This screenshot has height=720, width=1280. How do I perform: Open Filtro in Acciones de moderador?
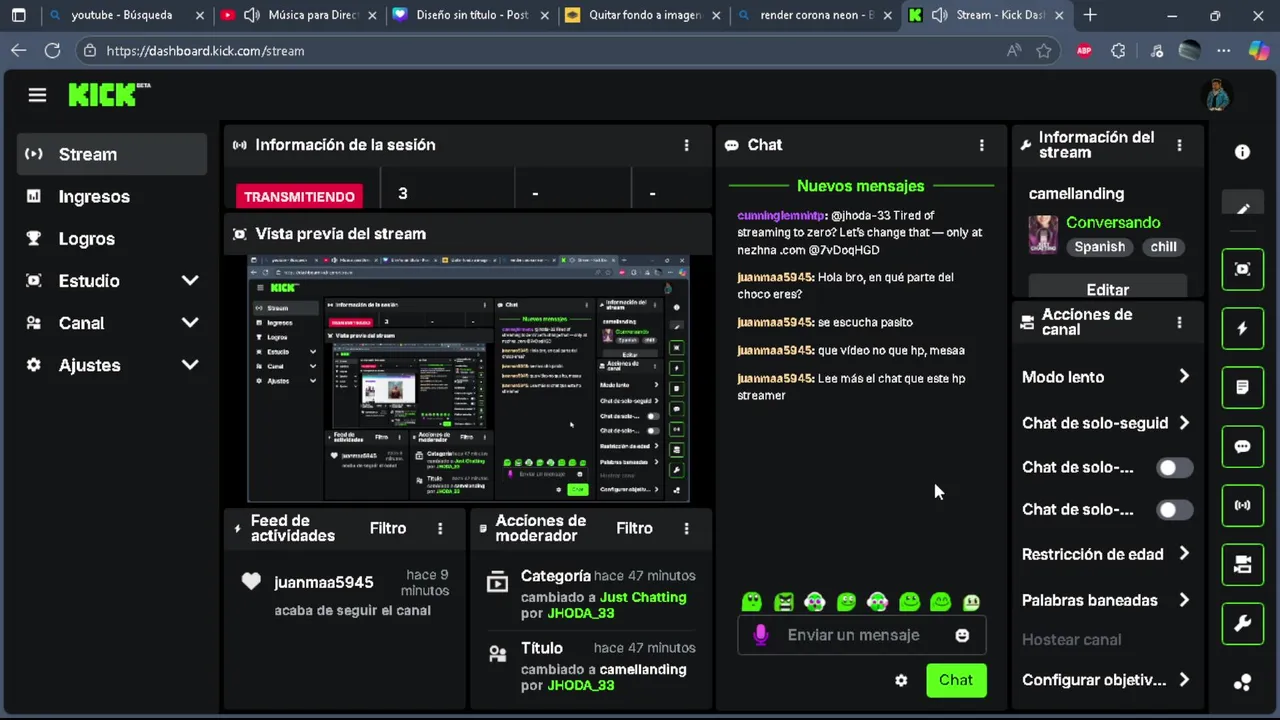(x=634, y=528)
